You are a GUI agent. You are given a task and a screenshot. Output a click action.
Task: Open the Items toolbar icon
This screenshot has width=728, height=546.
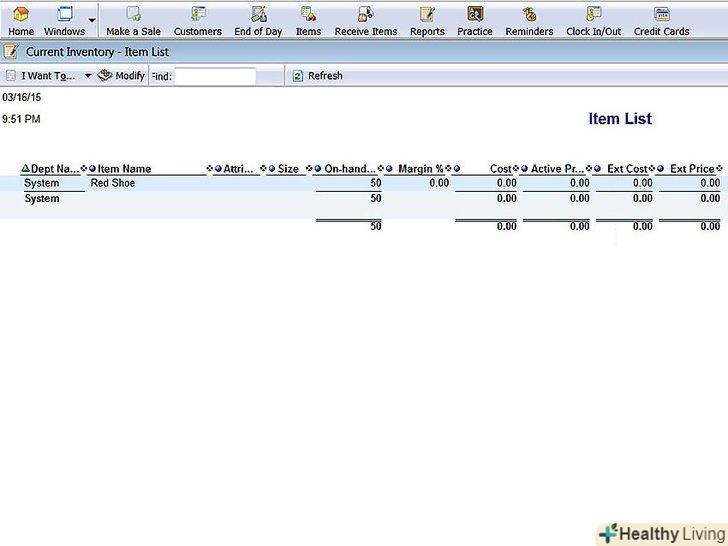(308, 20)
